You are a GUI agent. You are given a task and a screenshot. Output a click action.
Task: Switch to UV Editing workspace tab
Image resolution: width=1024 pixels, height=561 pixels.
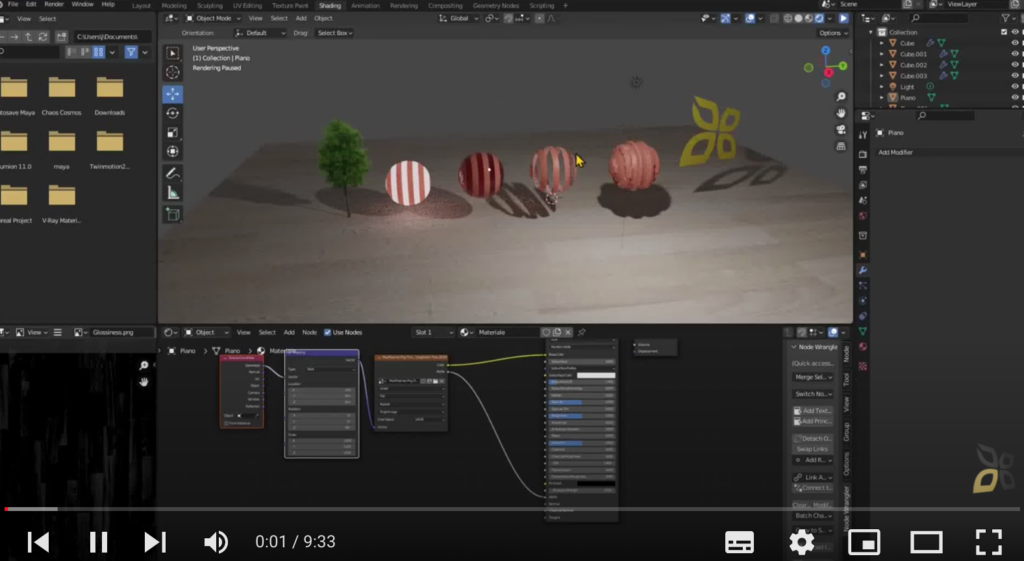[247, 5]
